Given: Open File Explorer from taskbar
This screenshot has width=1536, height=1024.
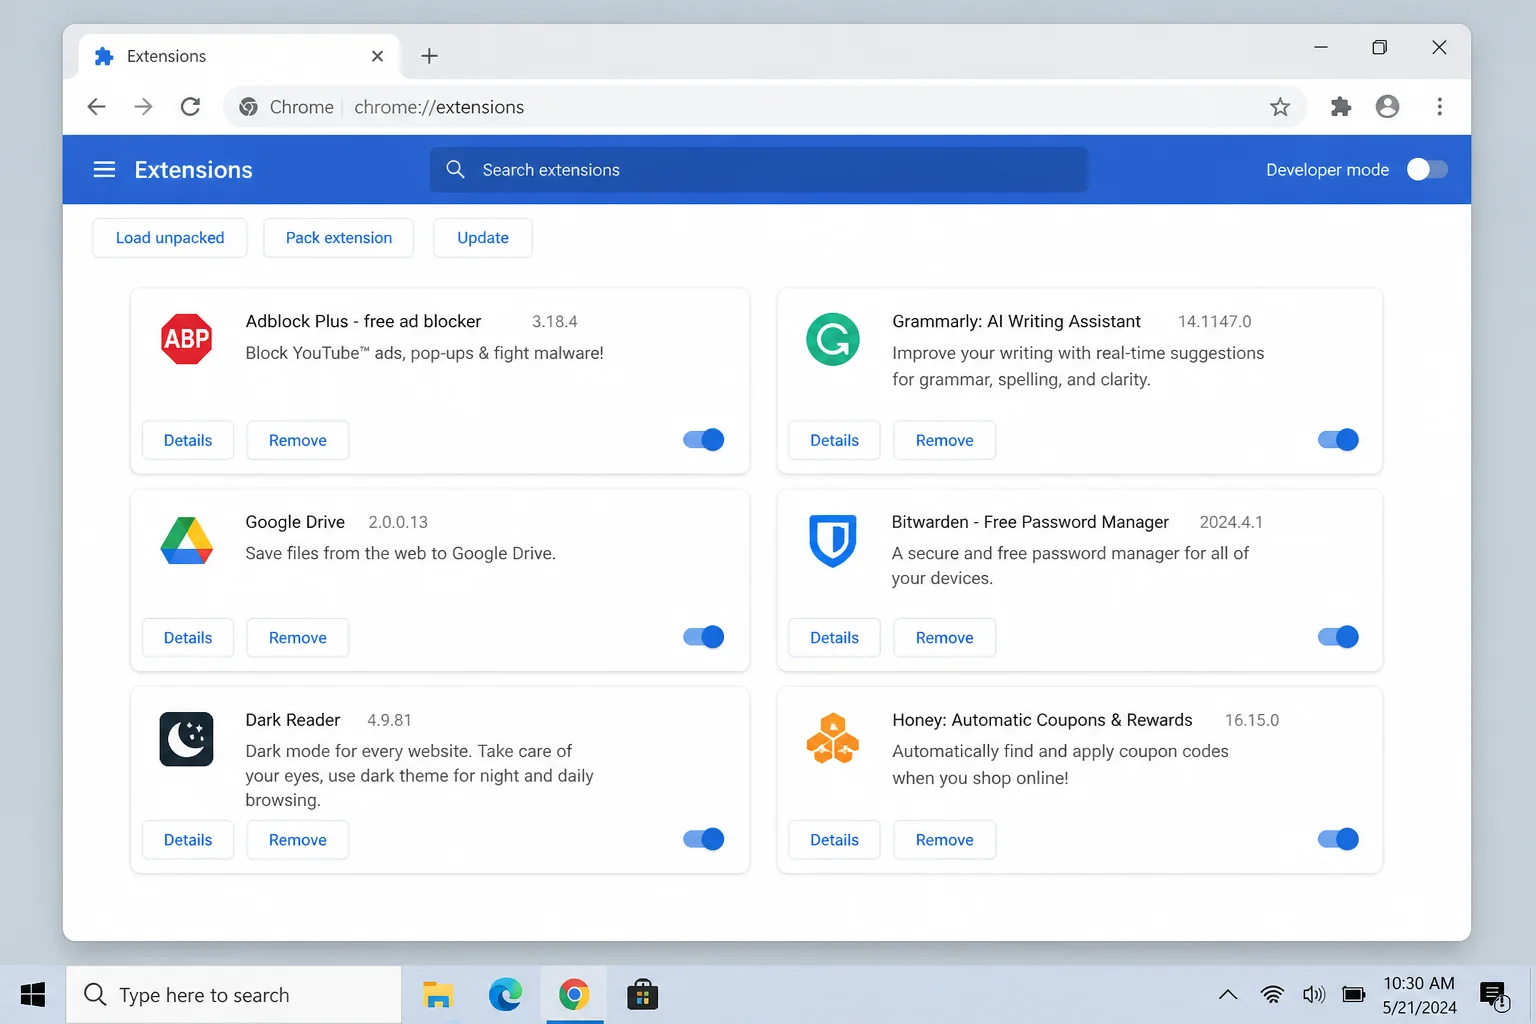Looking at the screenshot, I should click(x=437, y=995).
